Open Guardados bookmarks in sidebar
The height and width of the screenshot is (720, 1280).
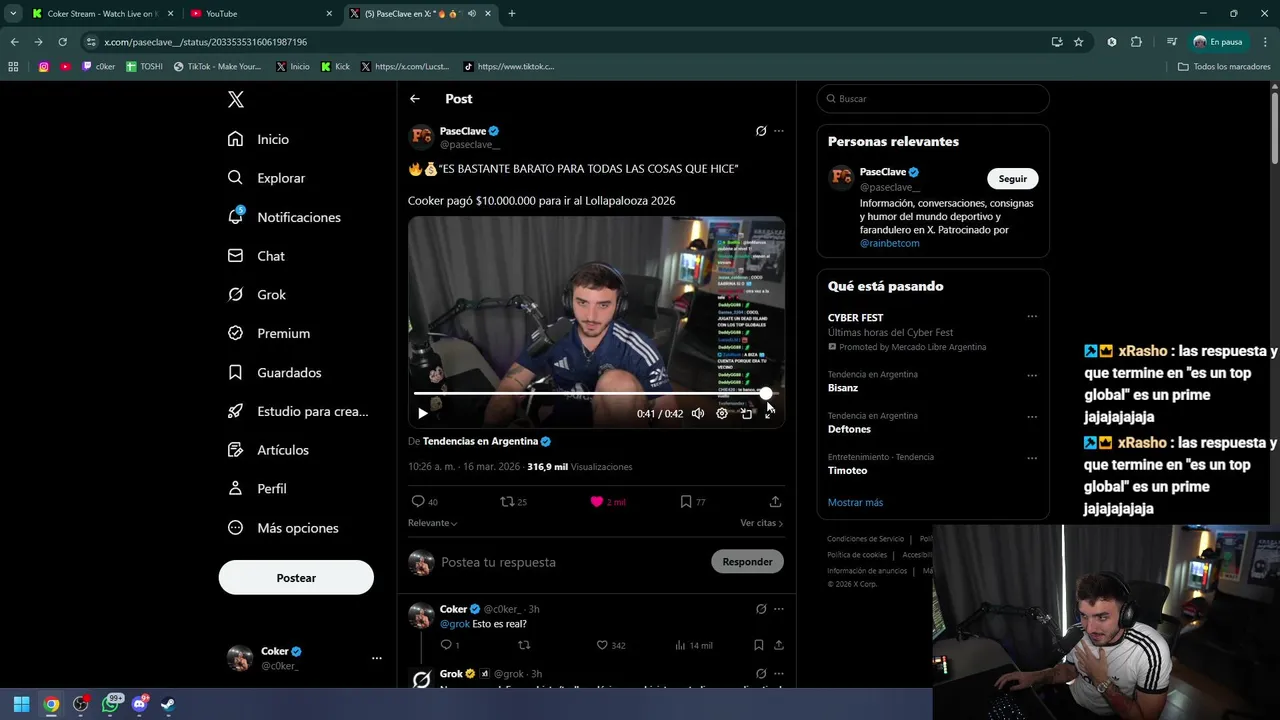coord(274,372)
